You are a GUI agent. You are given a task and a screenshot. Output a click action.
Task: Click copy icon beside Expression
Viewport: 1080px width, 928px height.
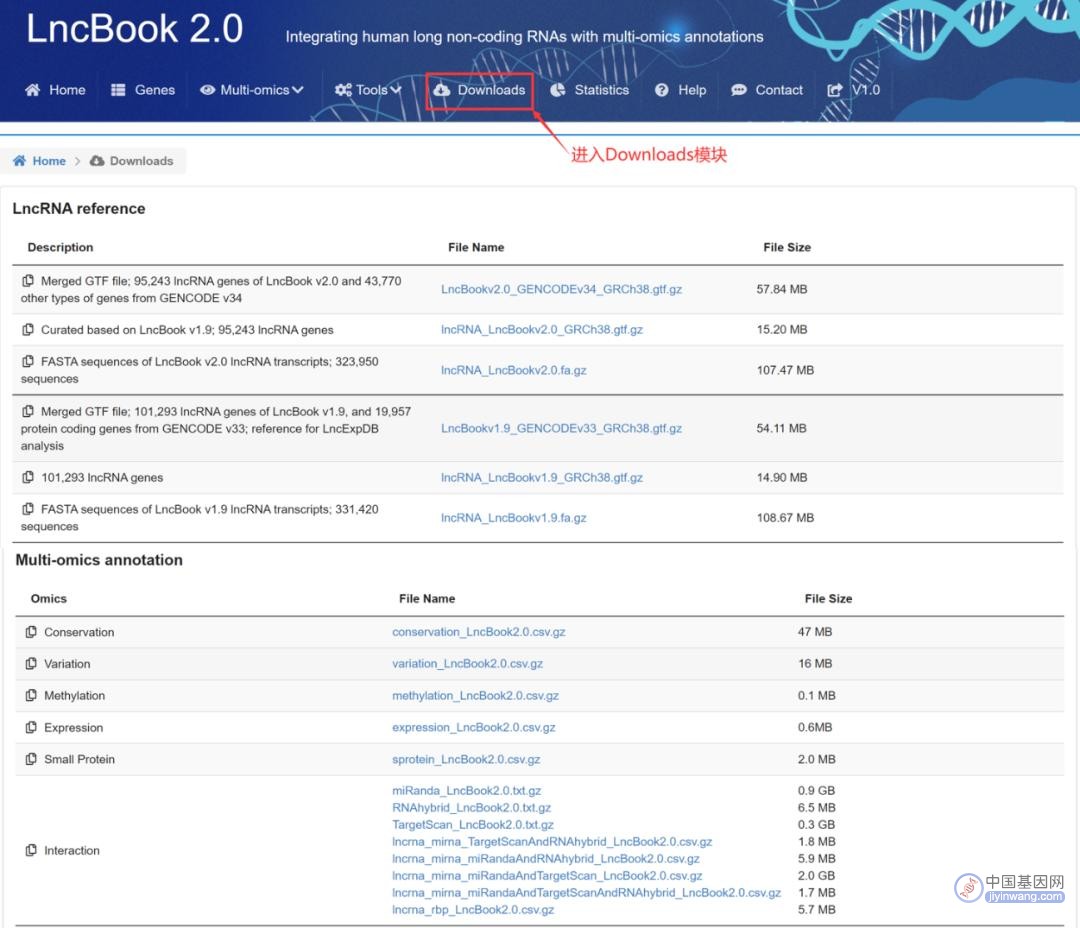(31, 728)
